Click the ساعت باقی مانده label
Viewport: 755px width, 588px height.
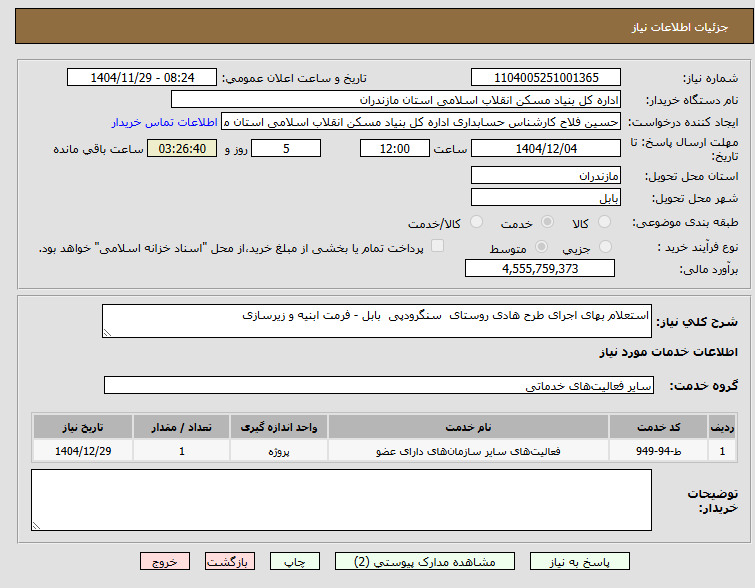[x=98, y=149]
